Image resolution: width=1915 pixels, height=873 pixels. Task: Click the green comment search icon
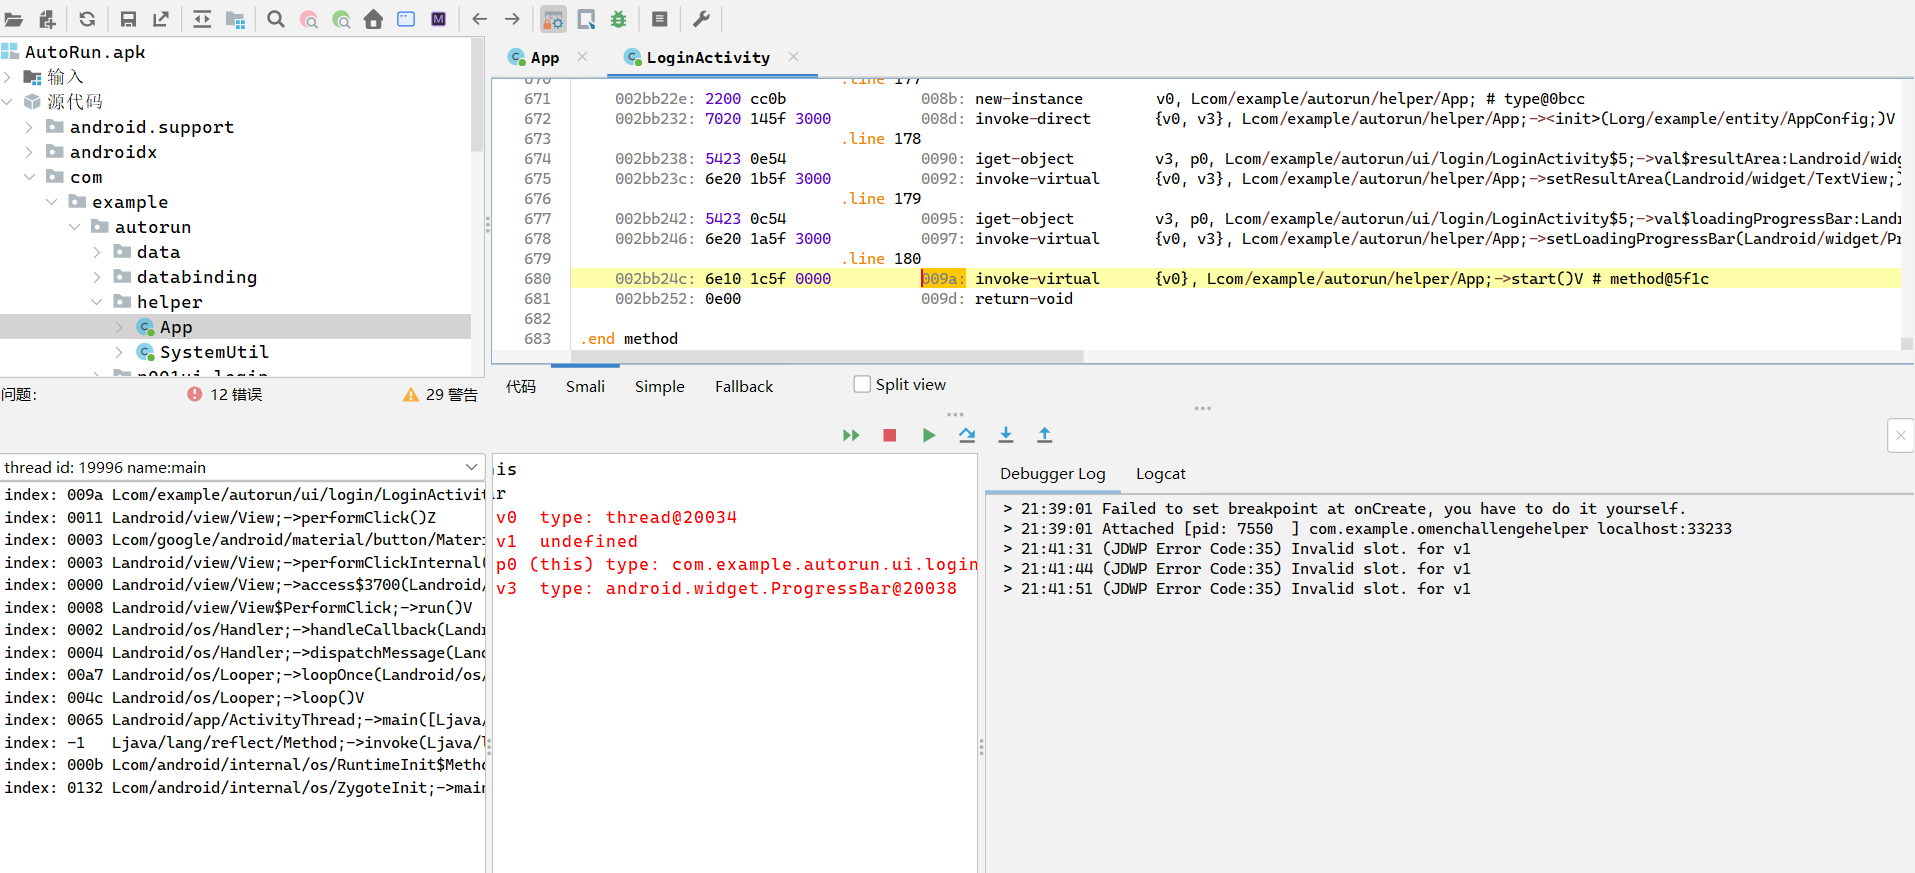coord(341,19)
